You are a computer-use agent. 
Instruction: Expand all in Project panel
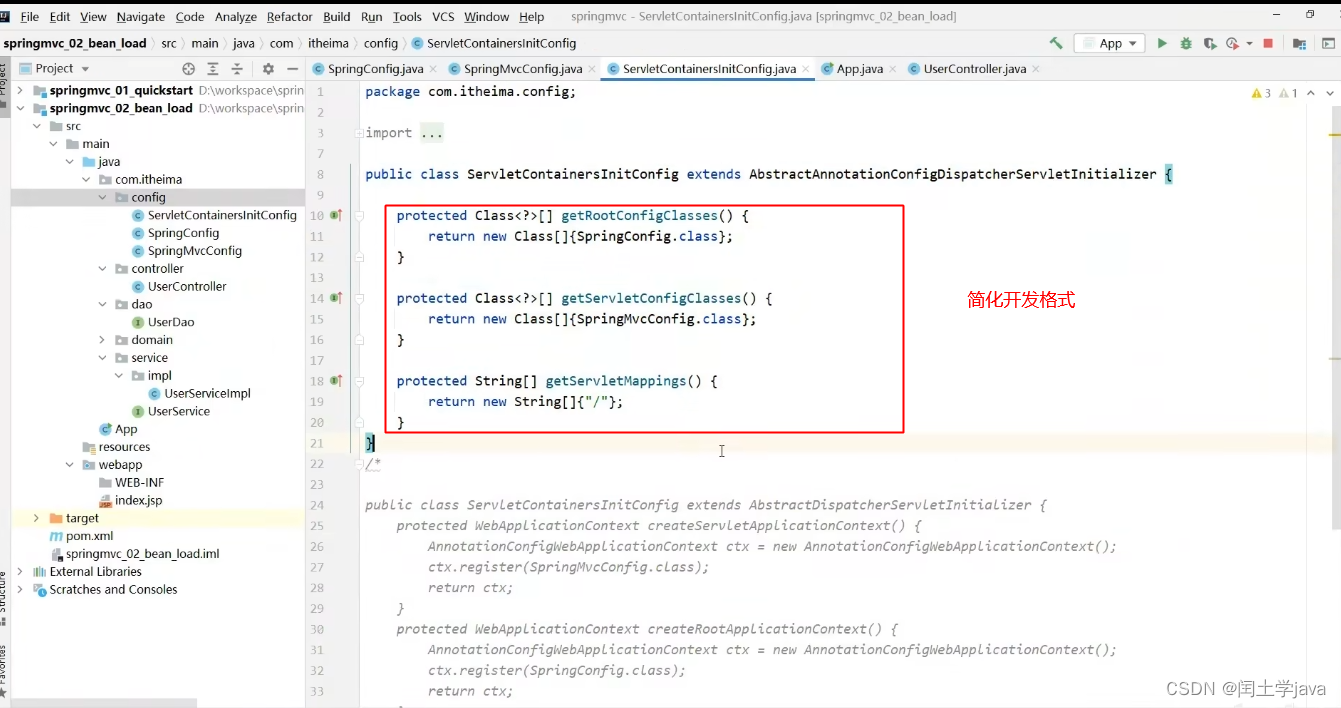pyautogui.click(x=213, y=69)
